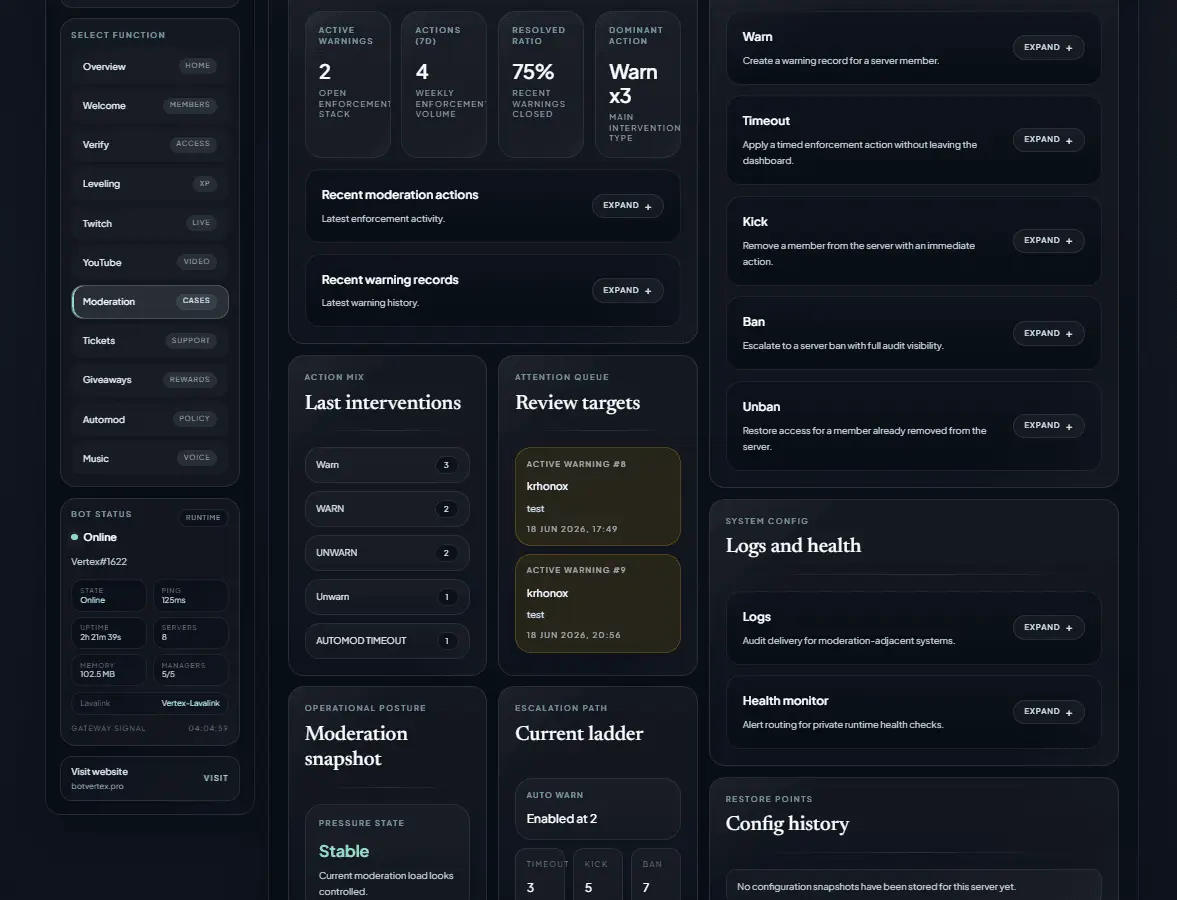This screenshot has height=900, width=1177.
Task: Select the Verify menu item
Action: coord(149,144)
